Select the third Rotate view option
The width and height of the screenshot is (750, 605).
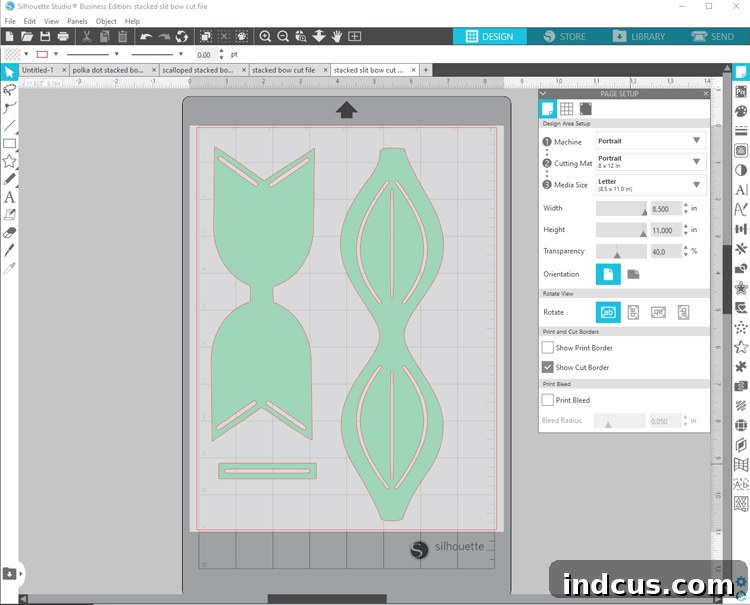click(x=658, y=312)
